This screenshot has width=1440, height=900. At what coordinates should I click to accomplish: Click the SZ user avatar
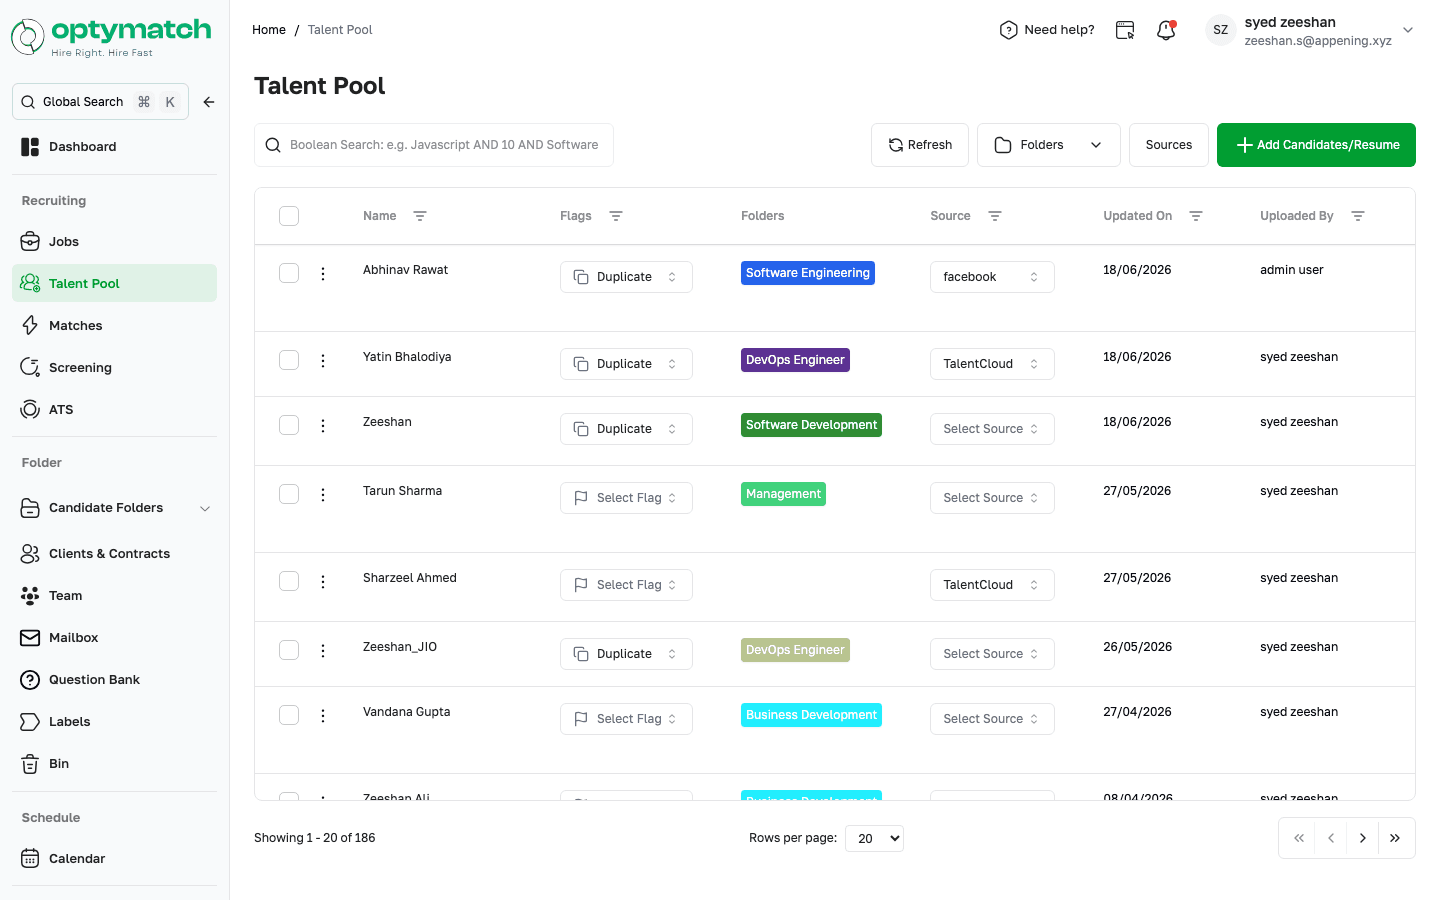[1220, 30]
